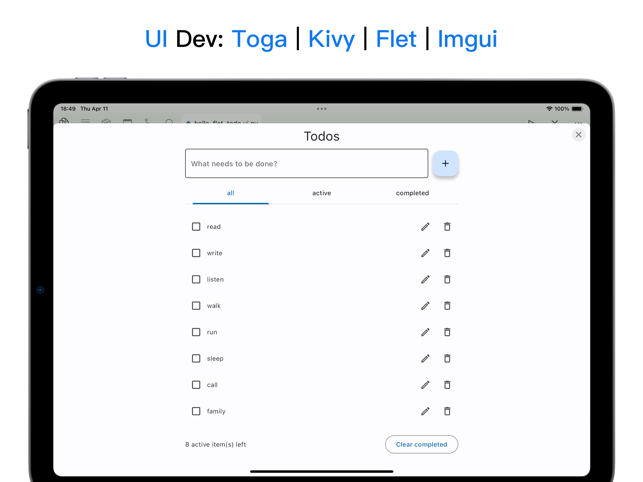This screenshot has height=482, width=643.
Task: Delete the 'call' todo
Action: click(x=447, y=385)
